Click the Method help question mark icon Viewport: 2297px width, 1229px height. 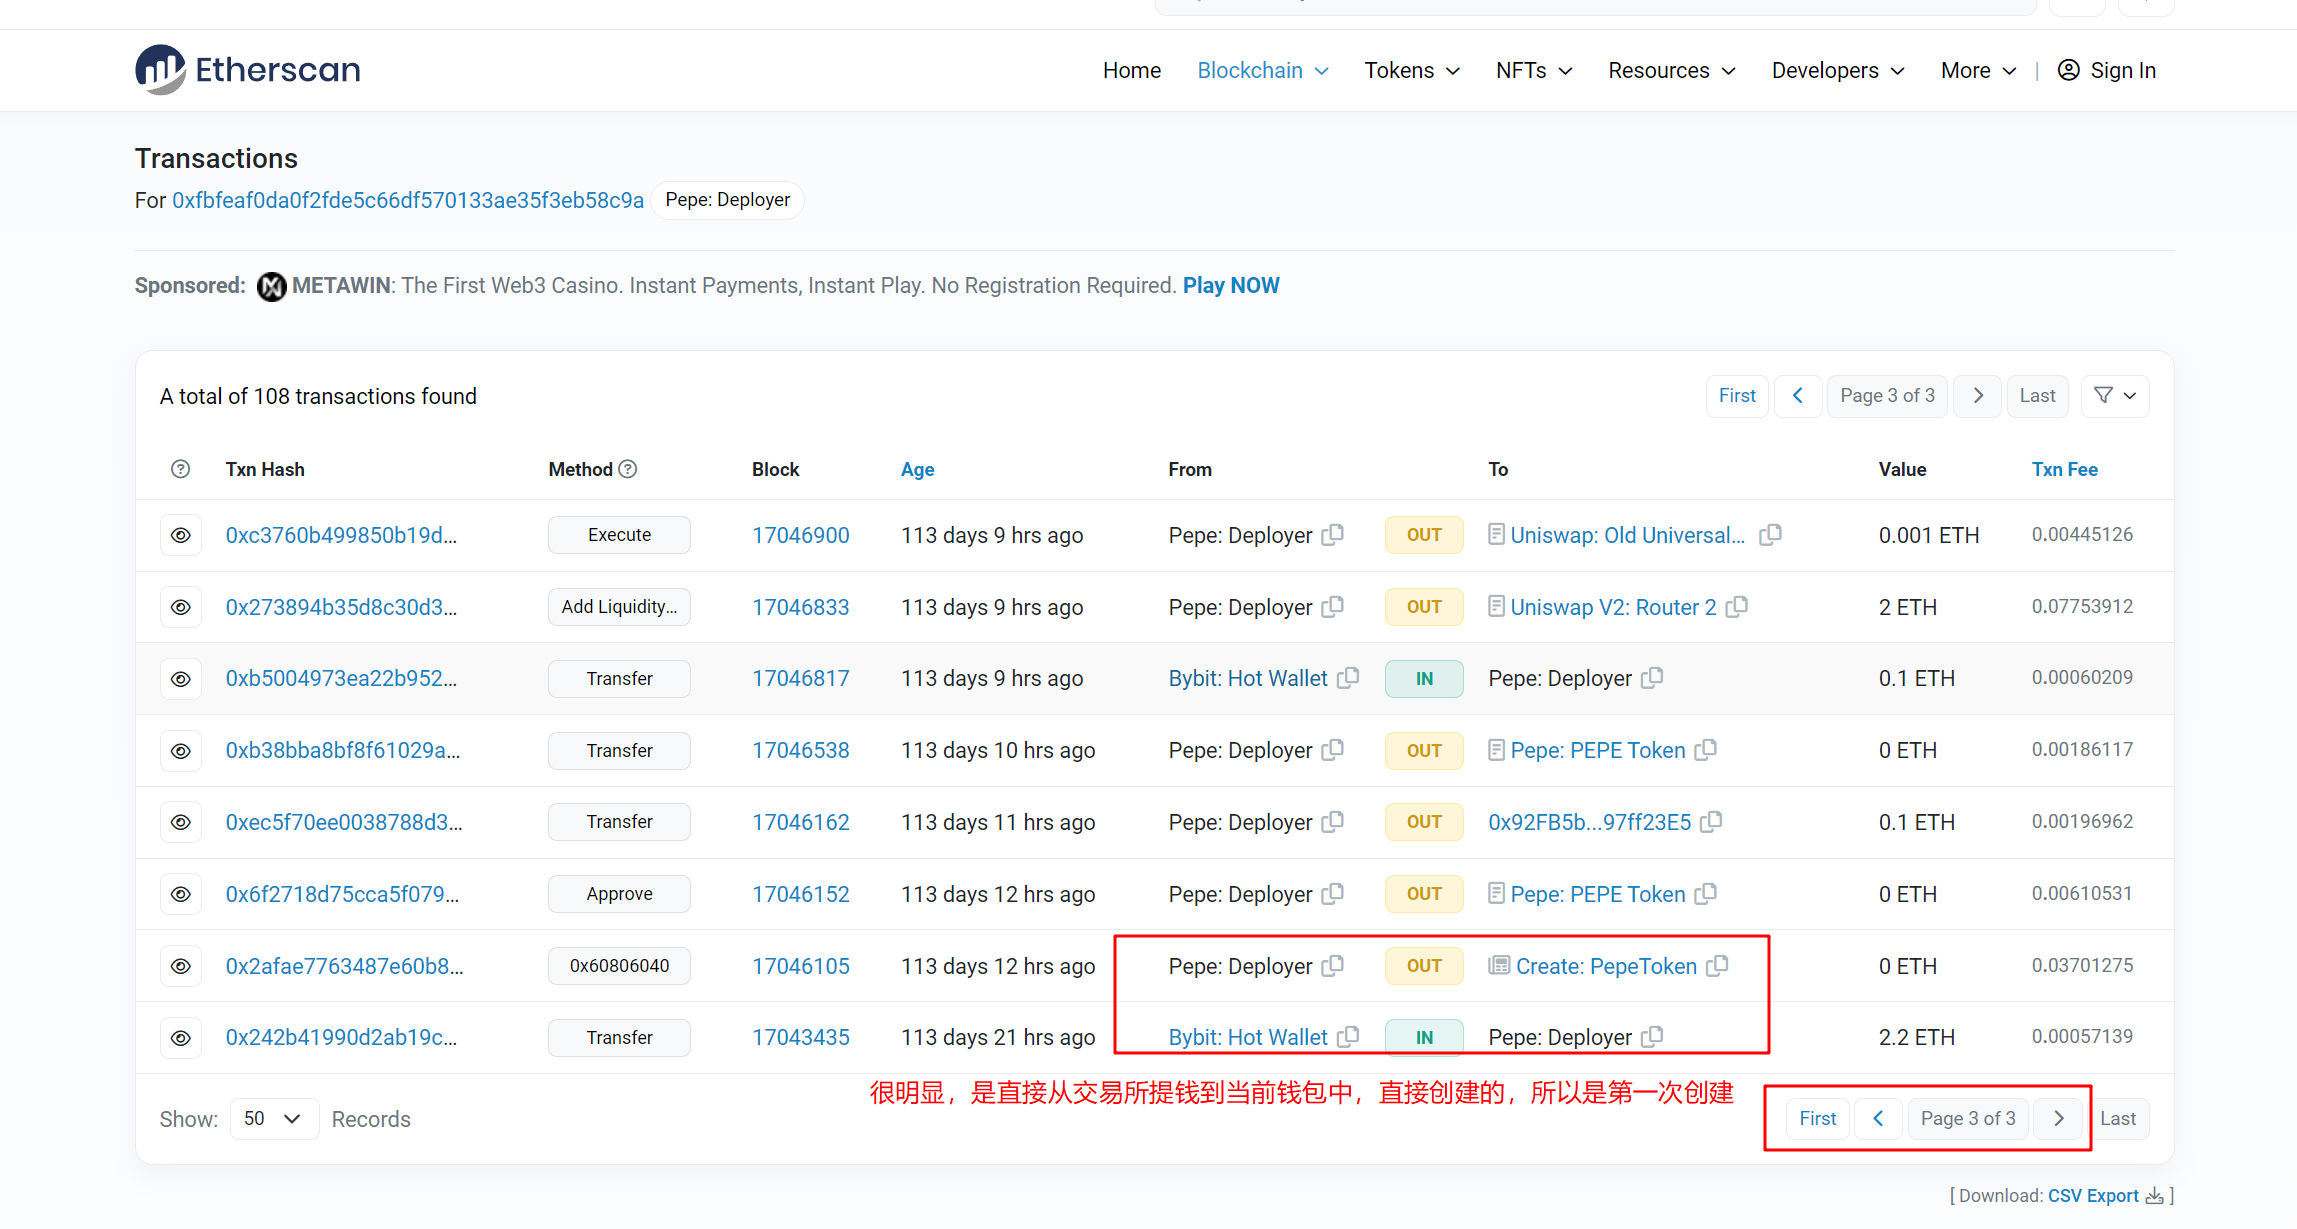628,469
